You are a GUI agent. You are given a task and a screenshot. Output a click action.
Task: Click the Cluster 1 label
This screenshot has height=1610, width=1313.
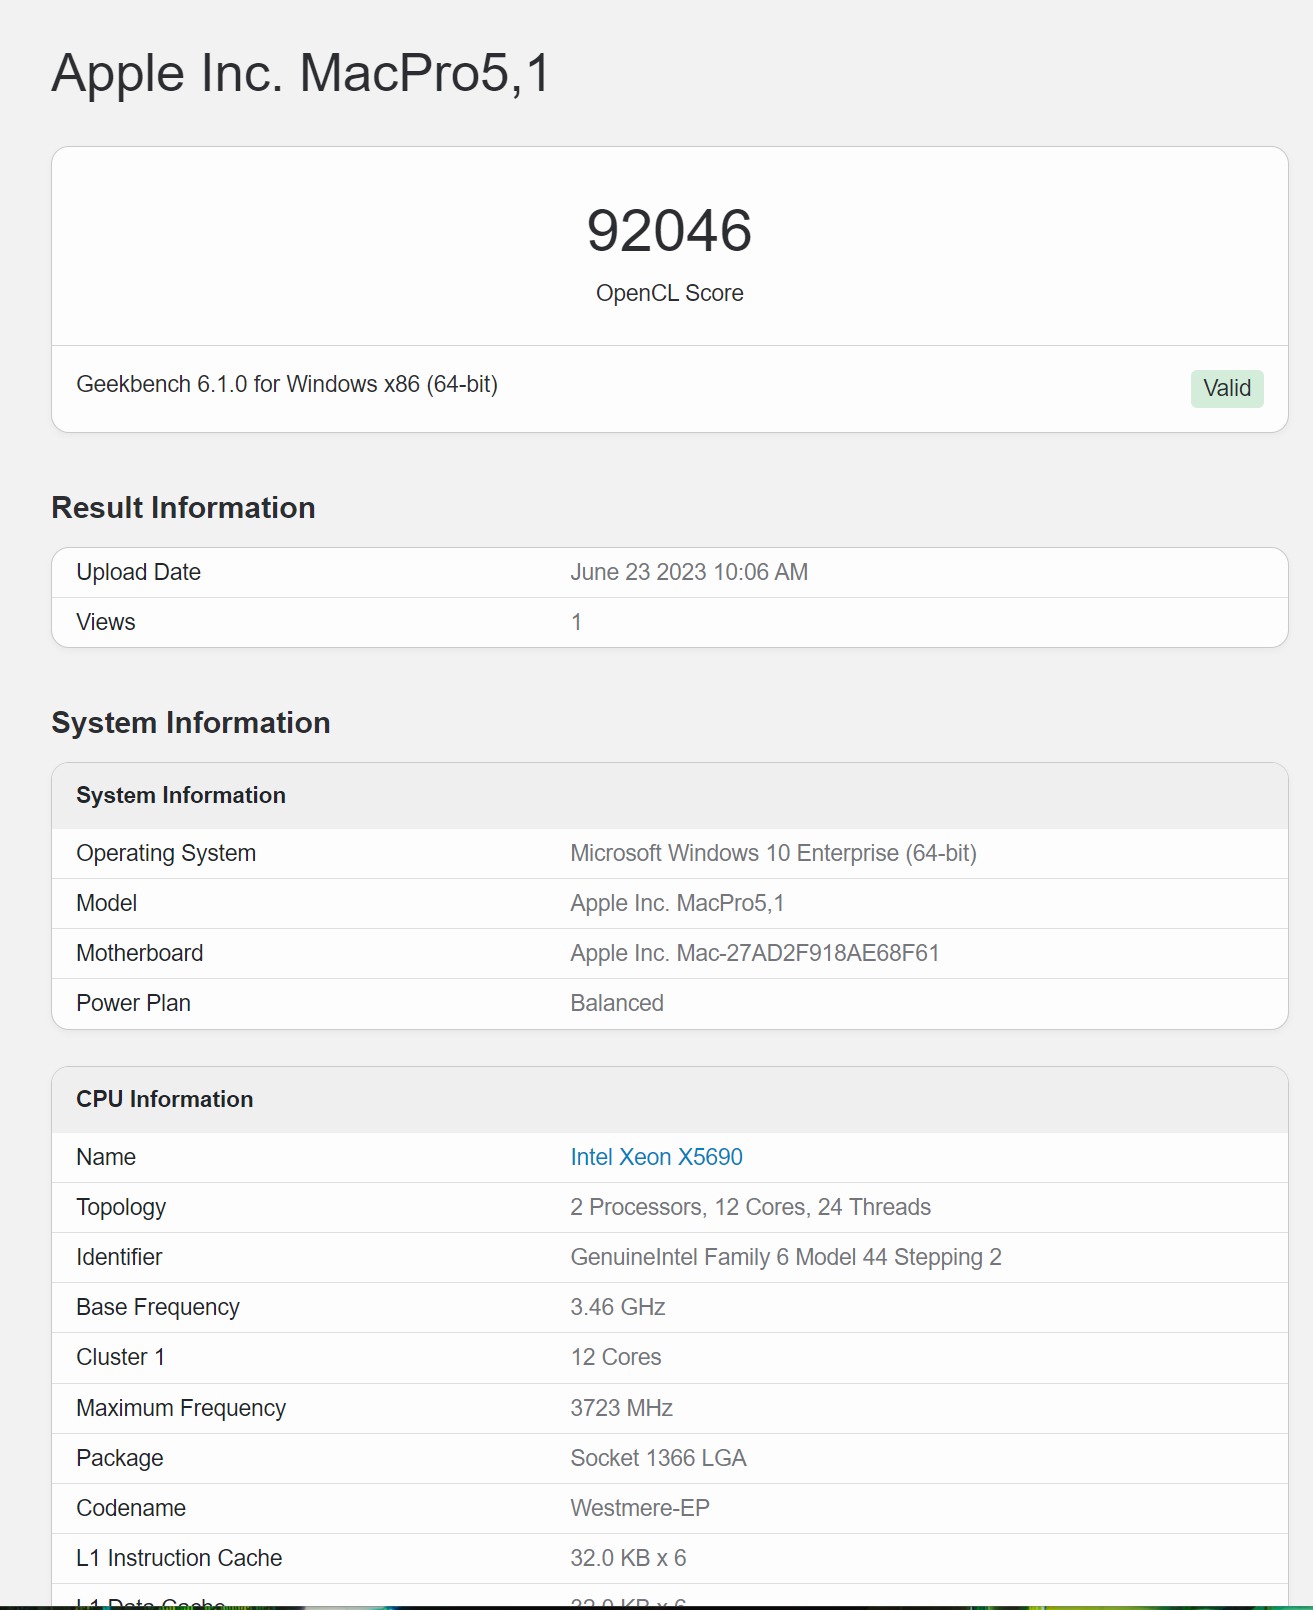[x=120, y=1357]
